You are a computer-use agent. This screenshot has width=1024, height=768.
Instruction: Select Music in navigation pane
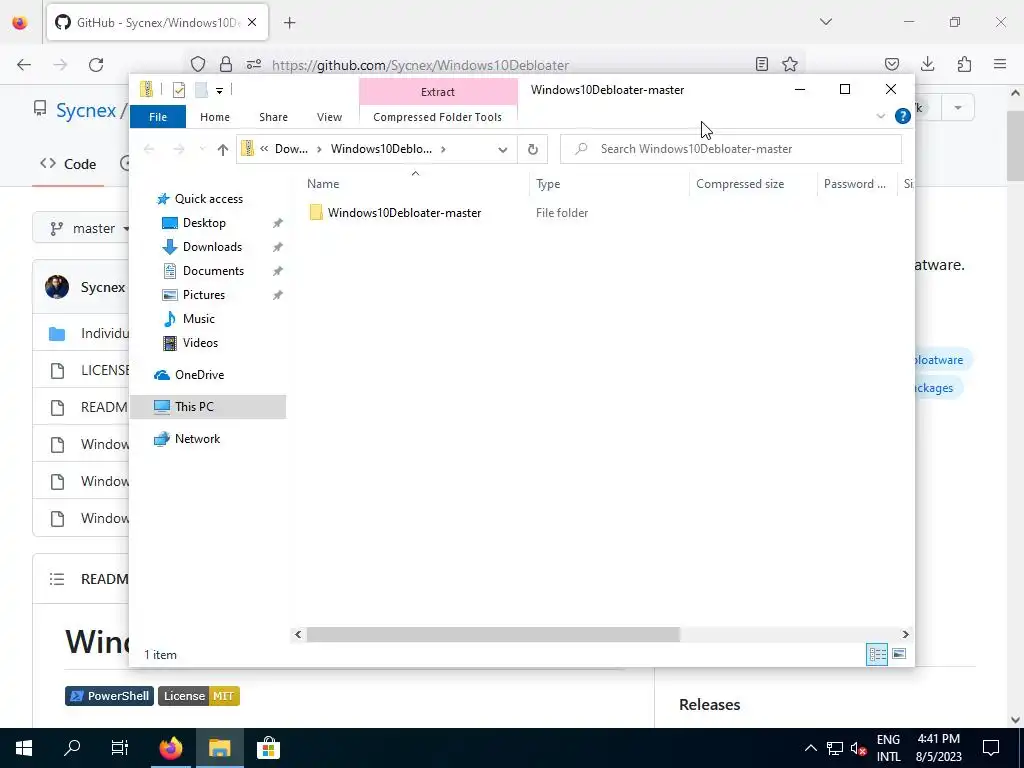(x=199, y=319)
